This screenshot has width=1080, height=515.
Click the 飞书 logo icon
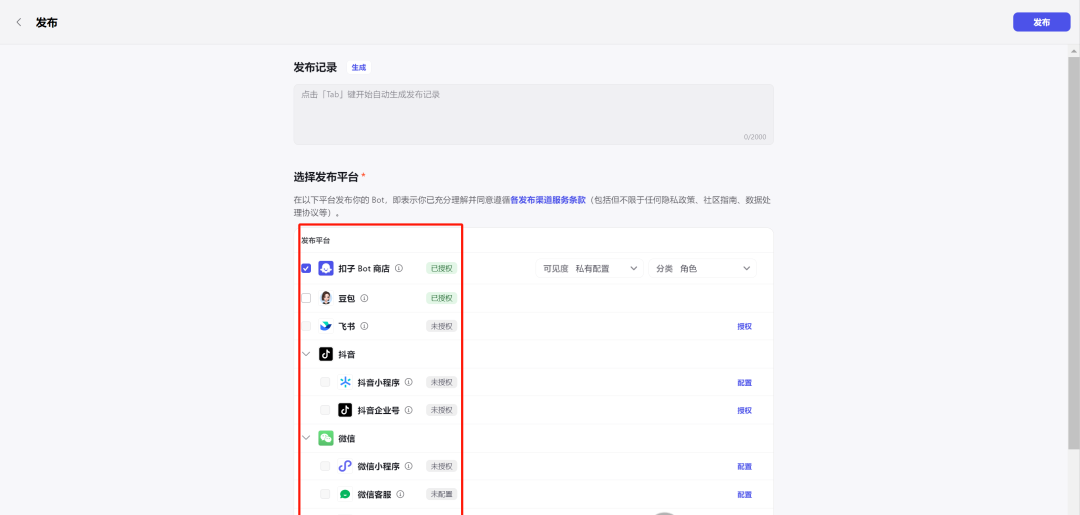tap(326, 326)
